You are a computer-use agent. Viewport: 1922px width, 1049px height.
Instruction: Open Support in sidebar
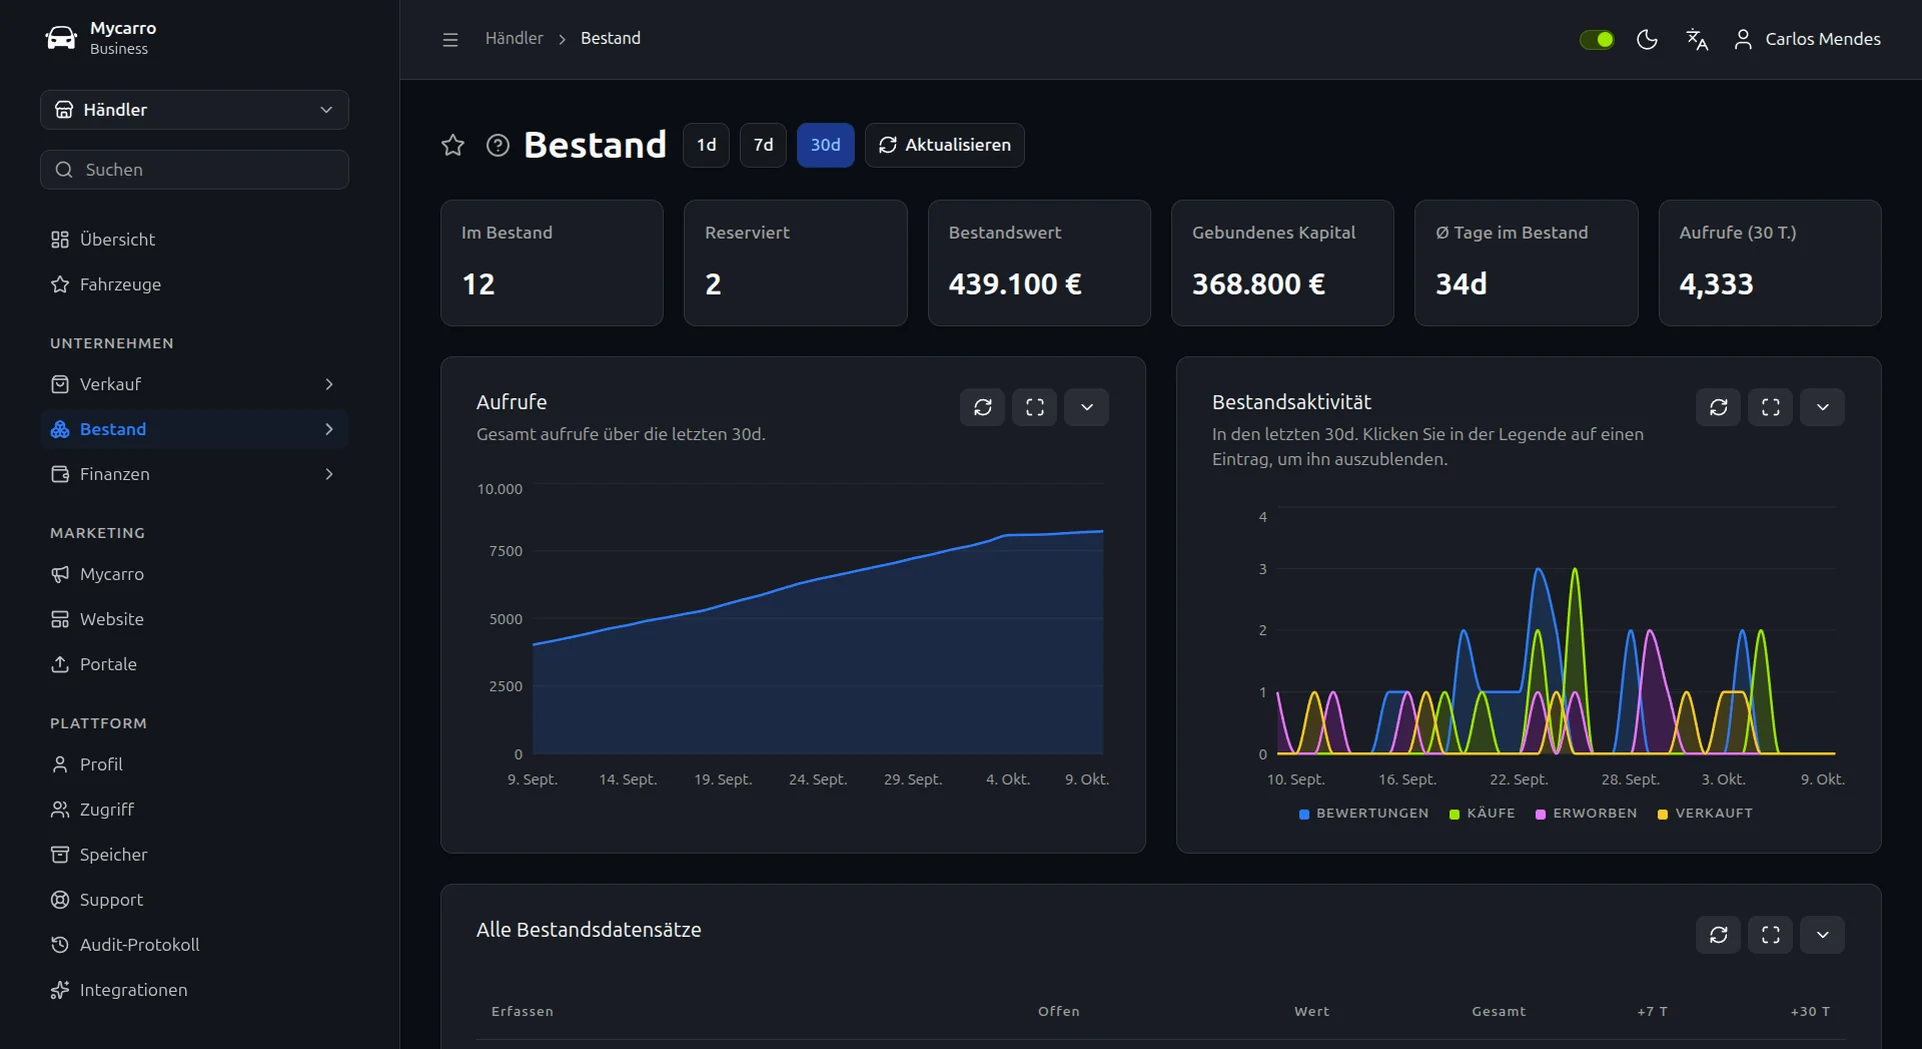coord(194,899)
